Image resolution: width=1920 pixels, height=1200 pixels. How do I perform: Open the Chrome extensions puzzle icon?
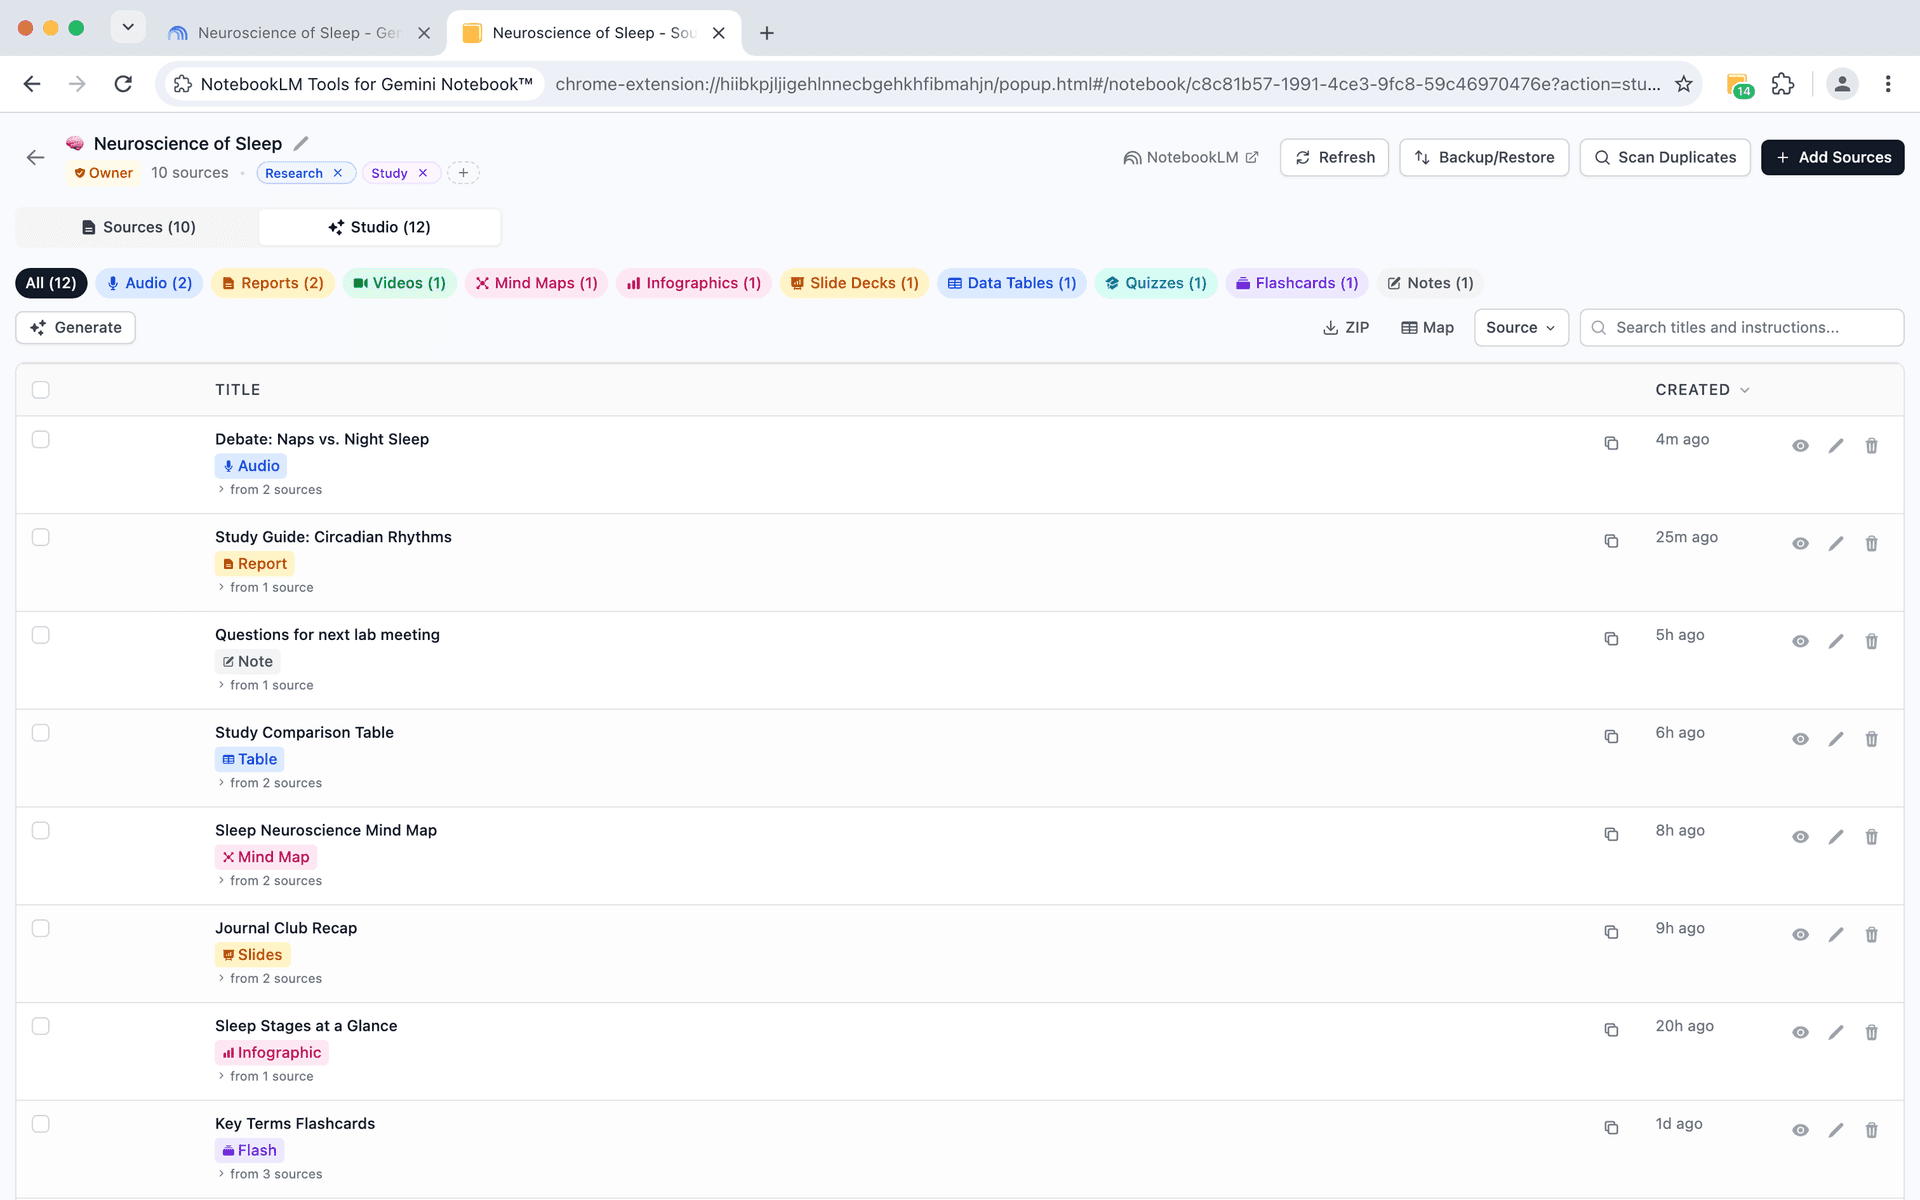(x=1783, y=84)
